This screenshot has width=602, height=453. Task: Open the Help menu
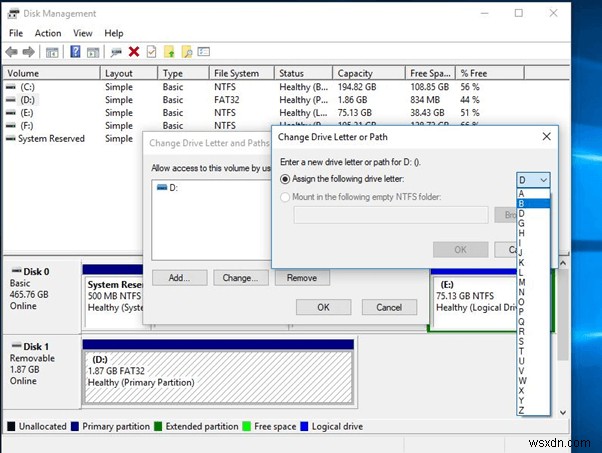(114, 33)
